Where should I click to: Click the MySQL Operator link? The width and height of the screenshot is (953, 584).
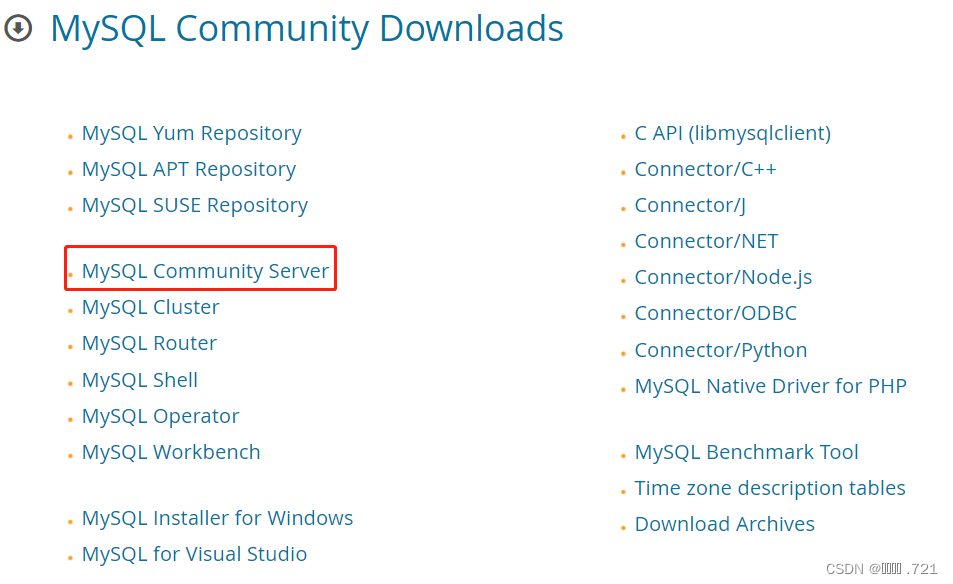(x=160, y=416)
